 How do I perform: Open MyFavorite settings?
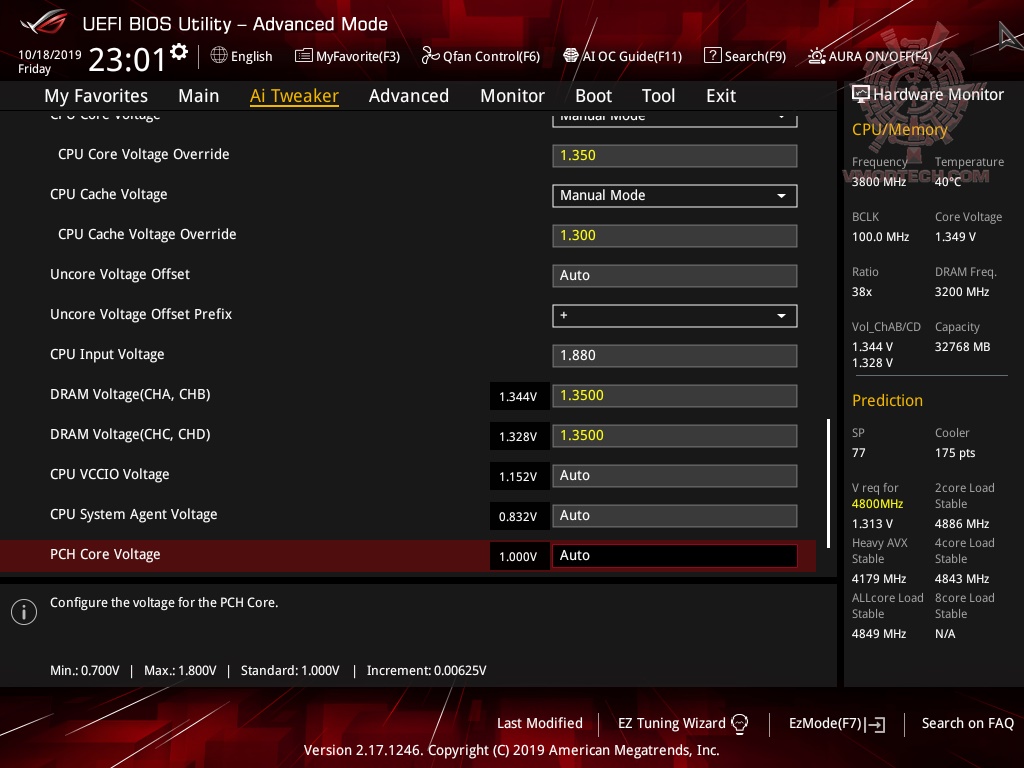pos(347,56)
